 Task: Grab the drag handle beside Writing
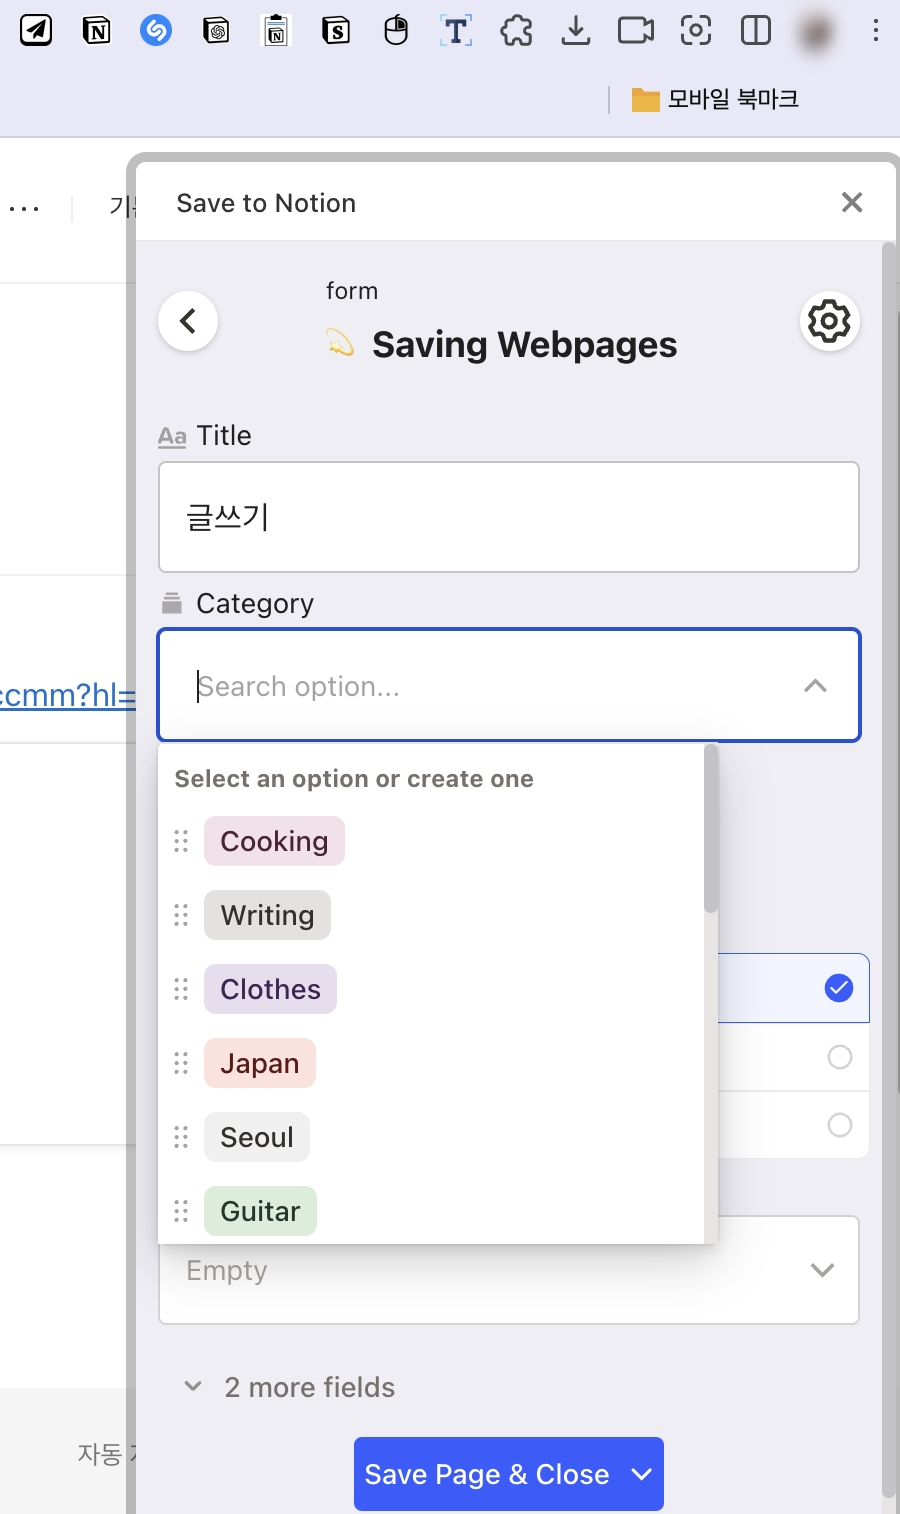click(181, 915)
